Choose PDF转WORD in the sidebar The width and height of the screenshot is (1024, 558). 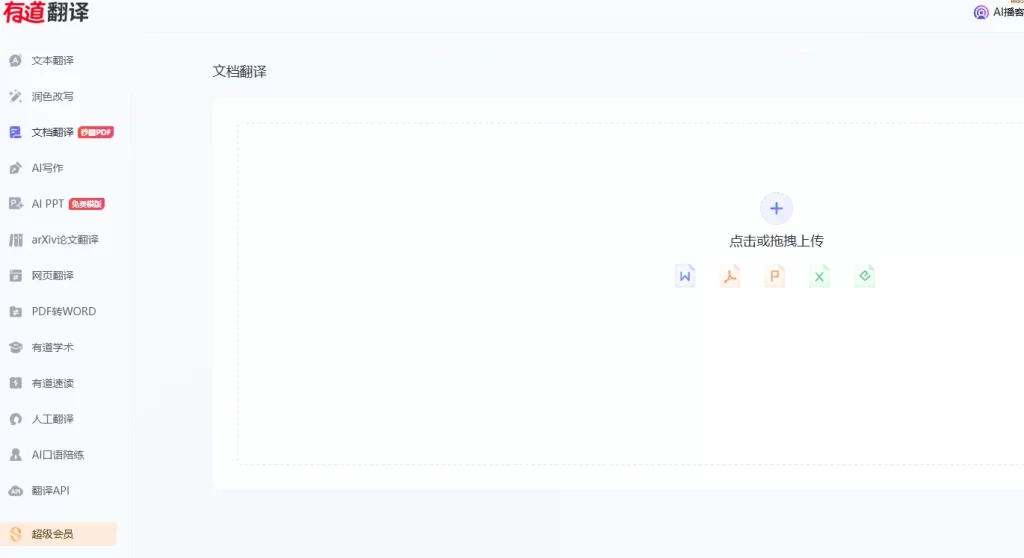[63, 312]
